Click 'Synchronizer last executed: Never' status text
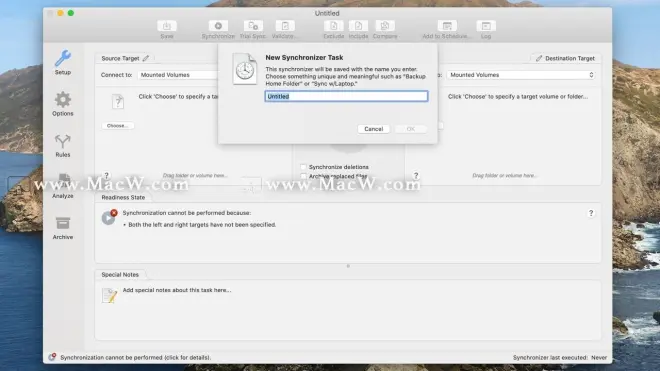 (560, 357)
